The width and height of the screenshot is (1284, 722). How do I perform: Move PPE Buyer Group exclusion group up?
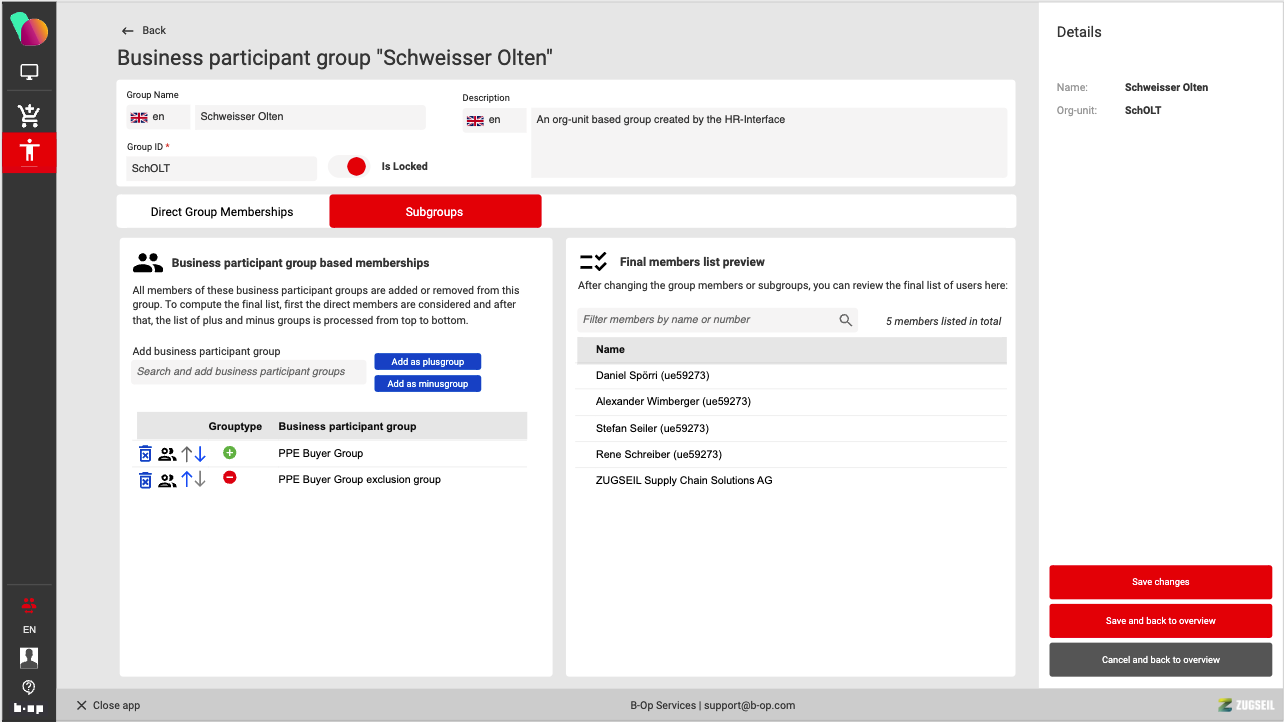click(186, 480)
